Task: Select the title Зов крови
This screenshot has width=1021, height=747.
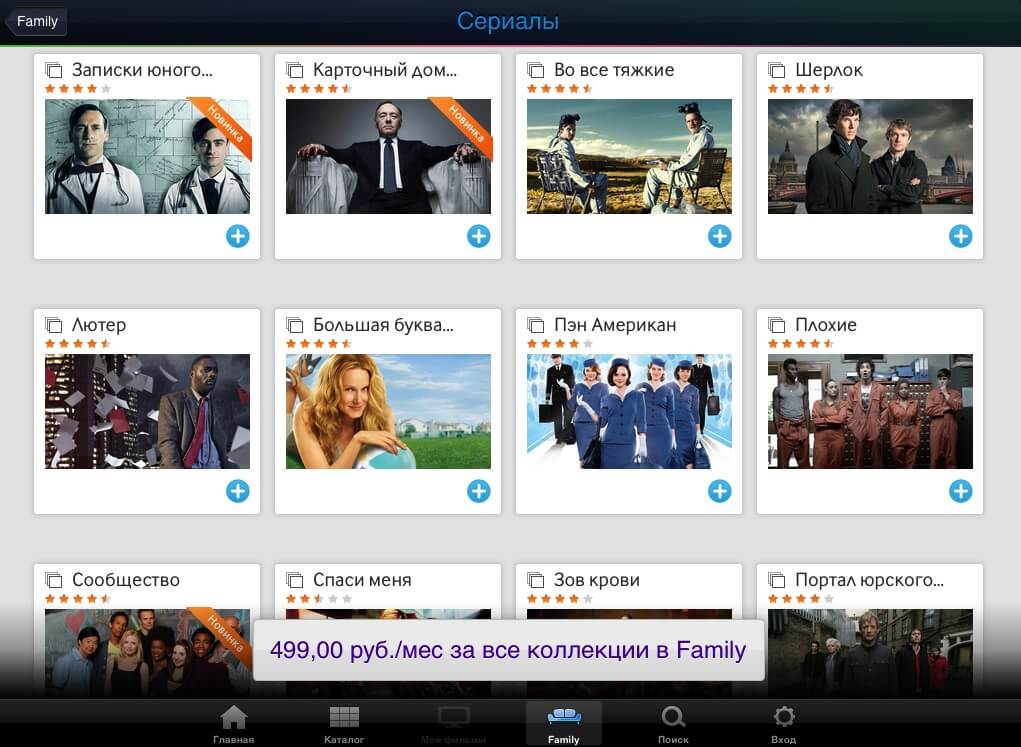Action: click(x=597, y=580)
